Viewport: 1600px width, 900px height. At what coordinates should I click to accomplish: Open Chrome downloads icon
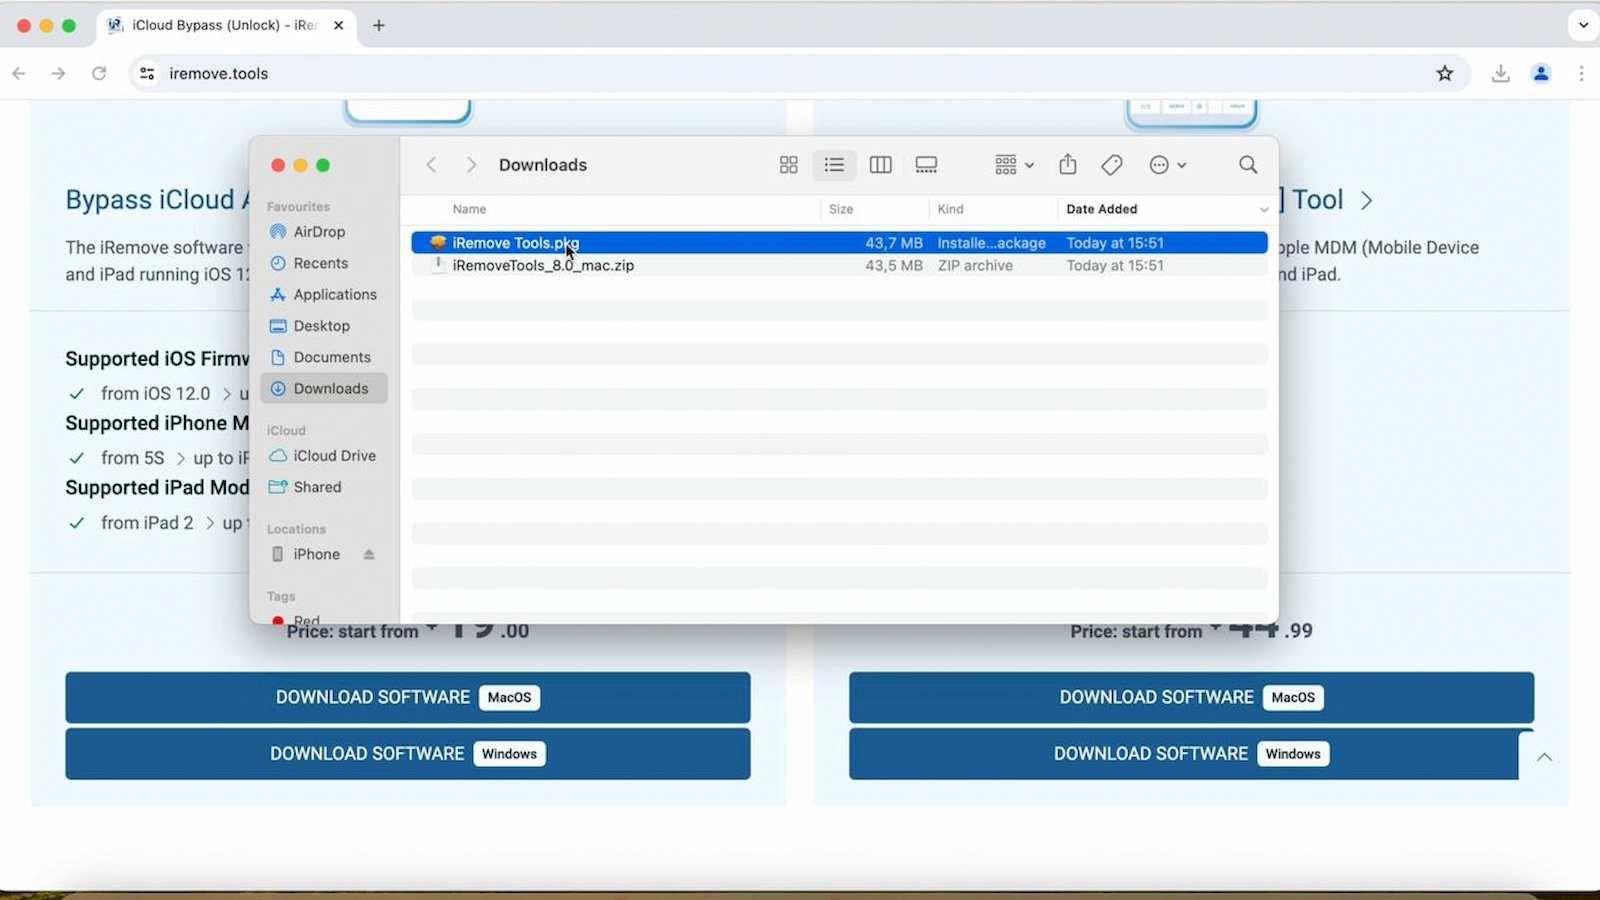point(1500,73)
